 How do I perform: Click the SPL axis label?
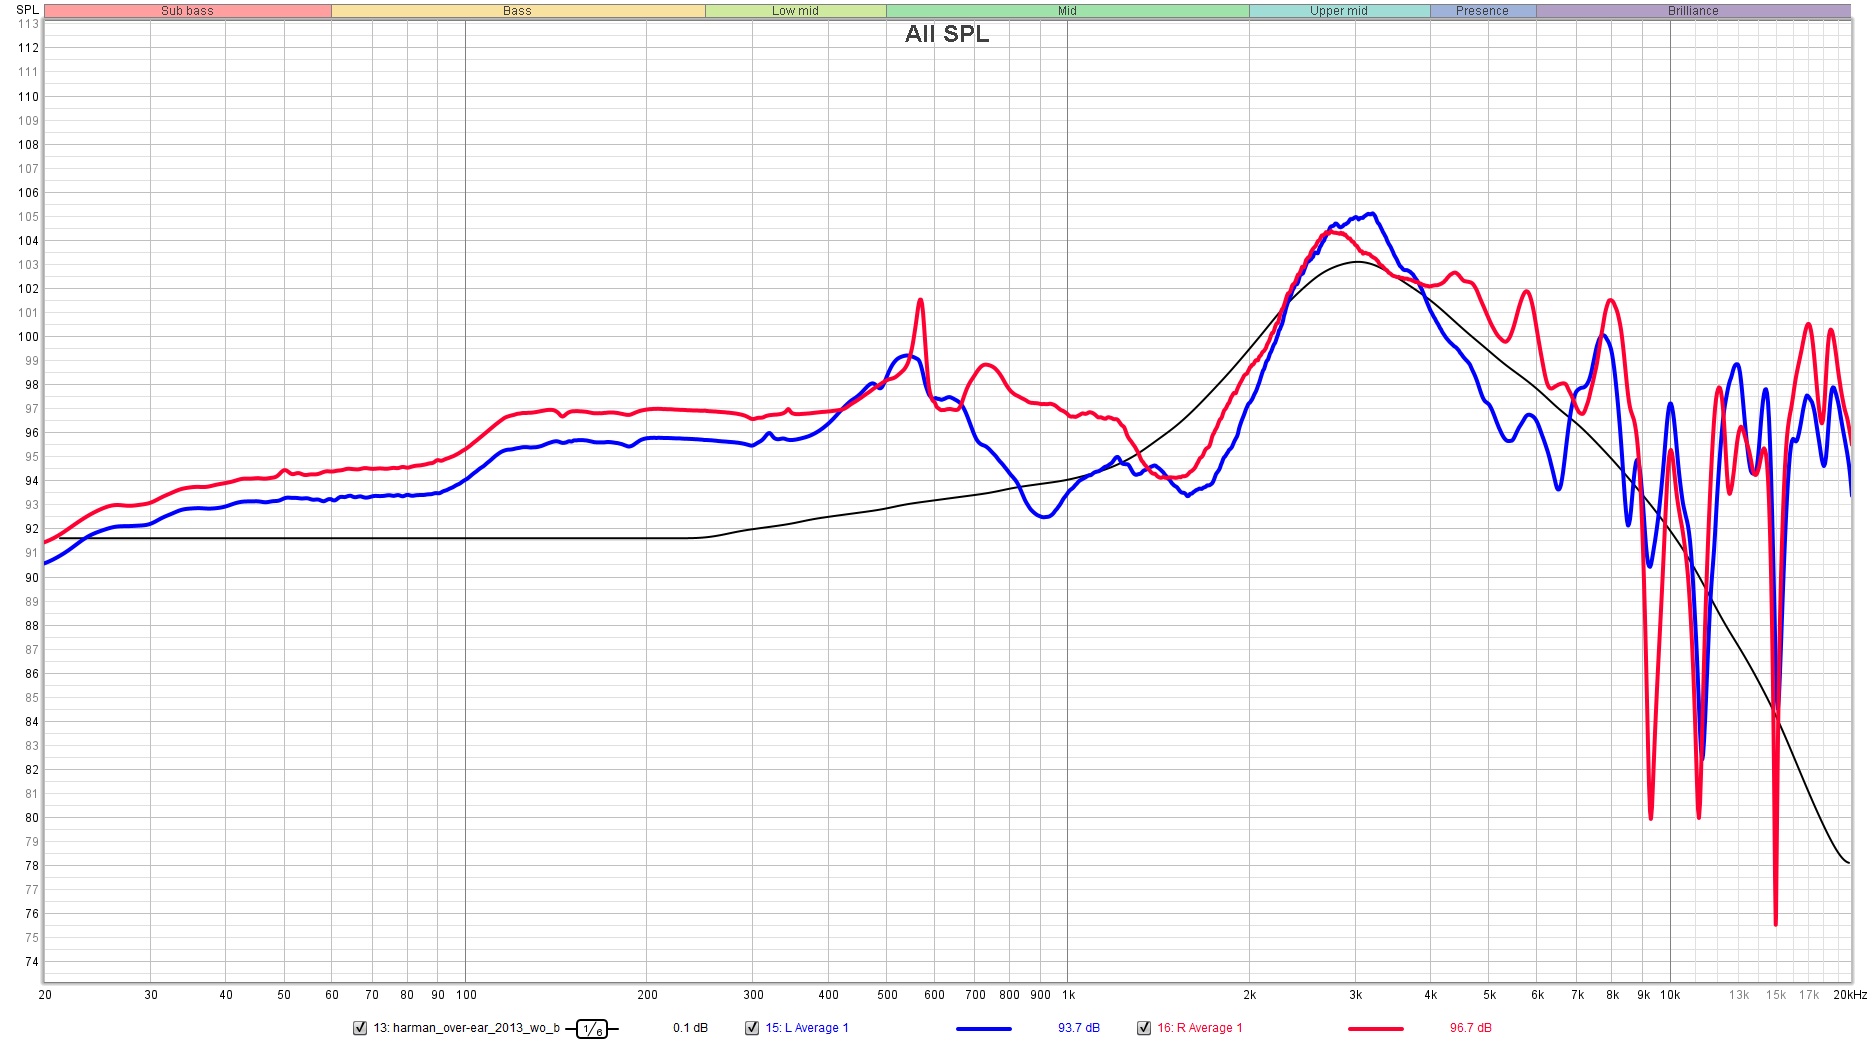[27, 10]
